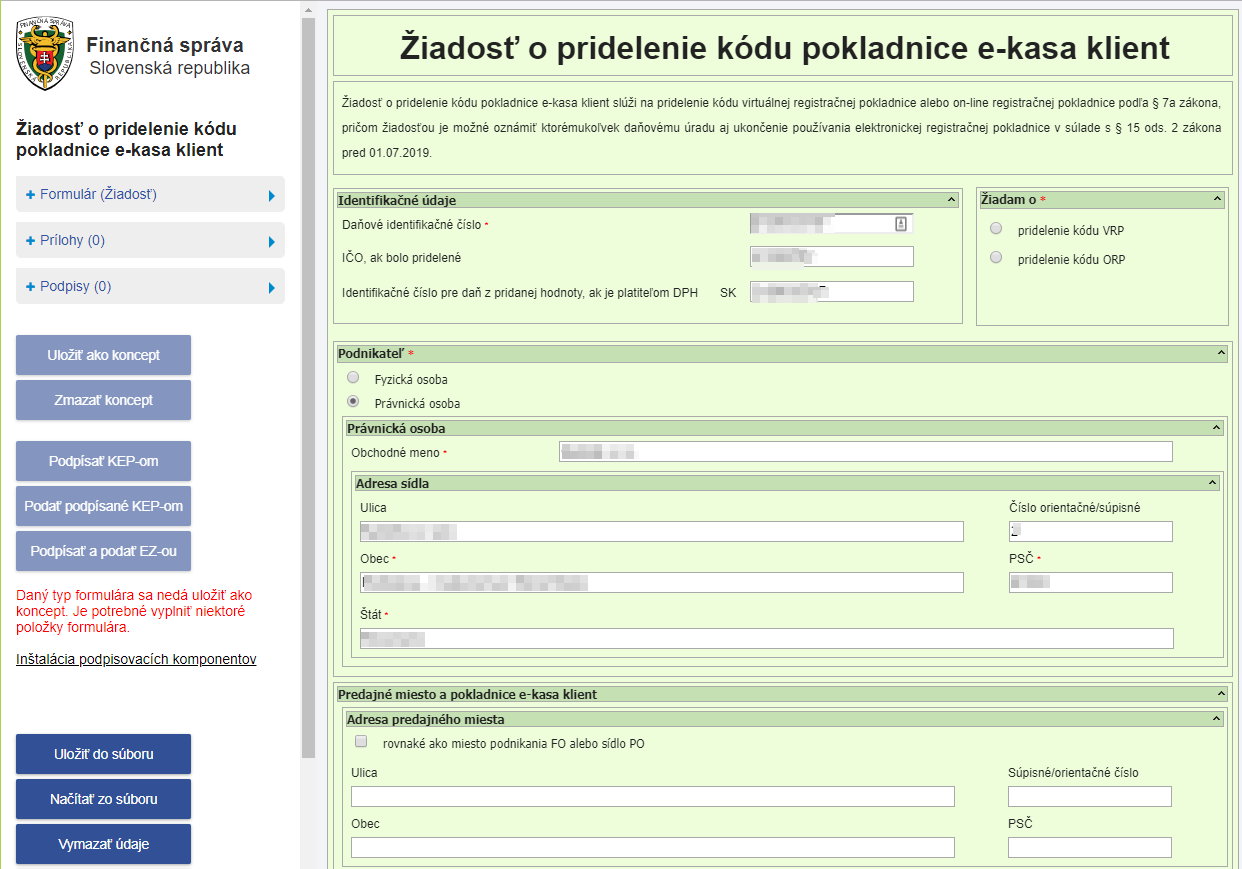Viewport: 1242px width, 869px height.
Task: Select the pridelenie kódu ORP radio option
Action: [996, 258]
